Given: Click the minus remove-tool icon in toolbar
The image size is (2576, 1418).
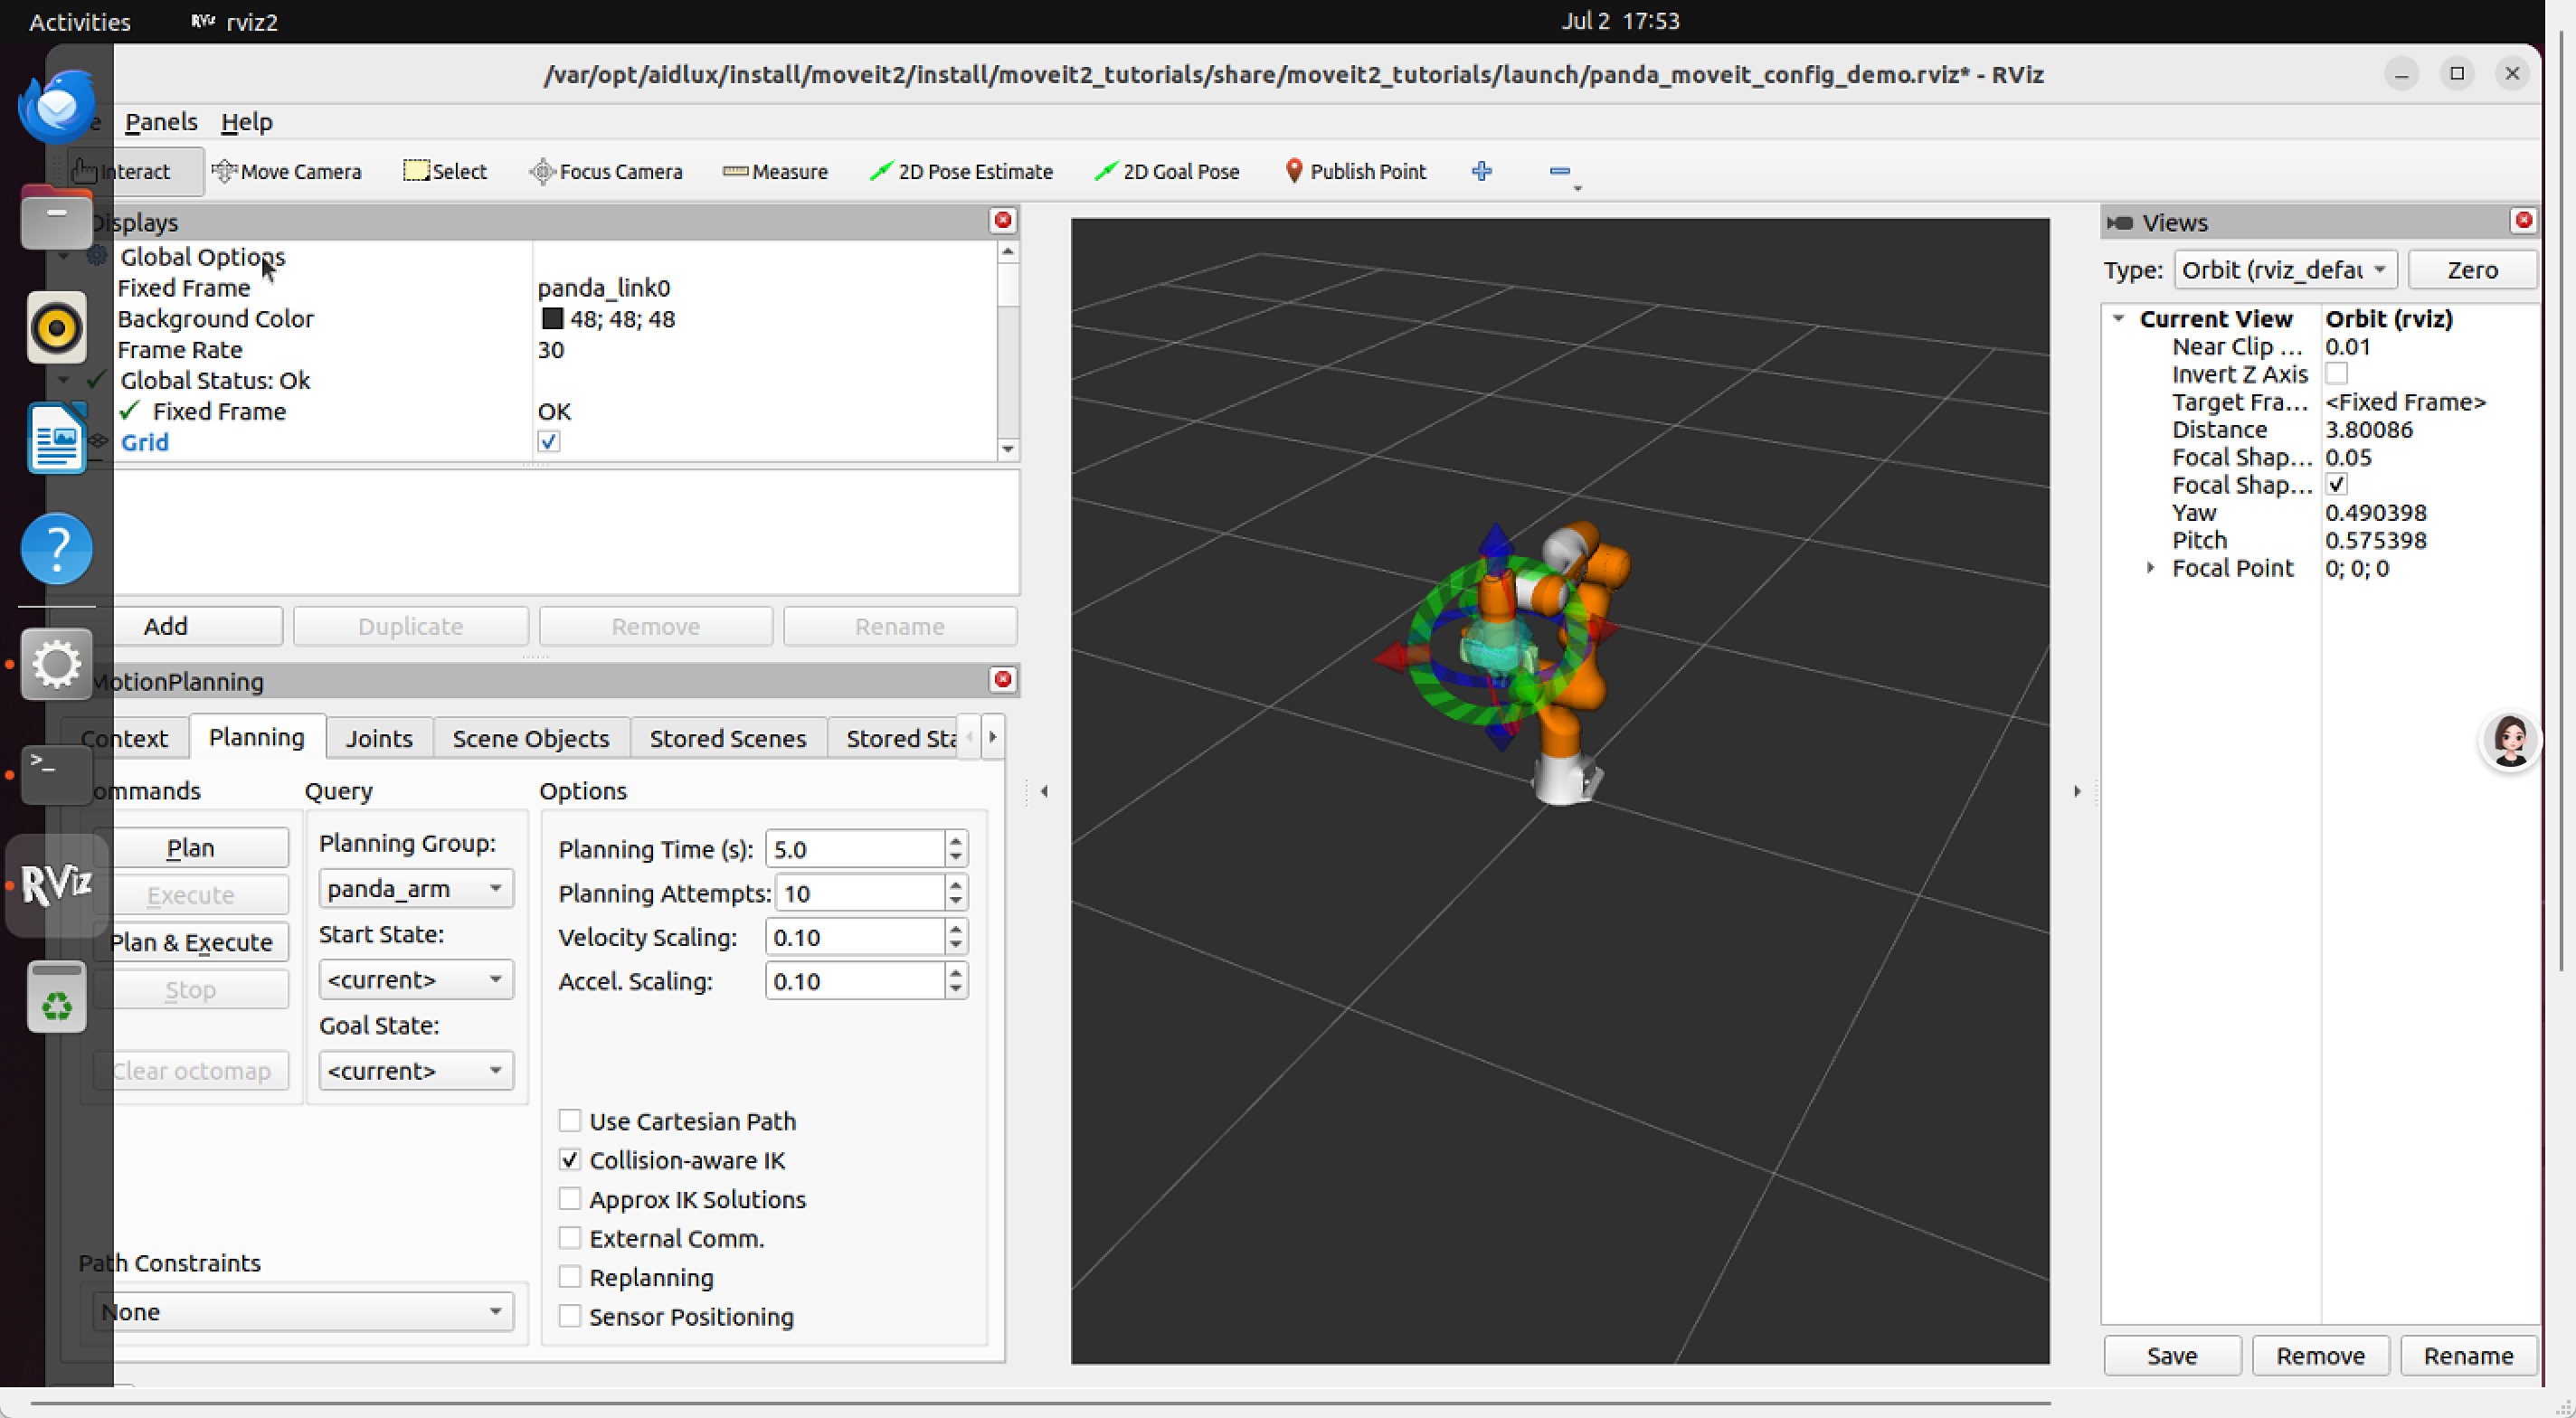Looking at the screenshot, I should point(1559,171).
